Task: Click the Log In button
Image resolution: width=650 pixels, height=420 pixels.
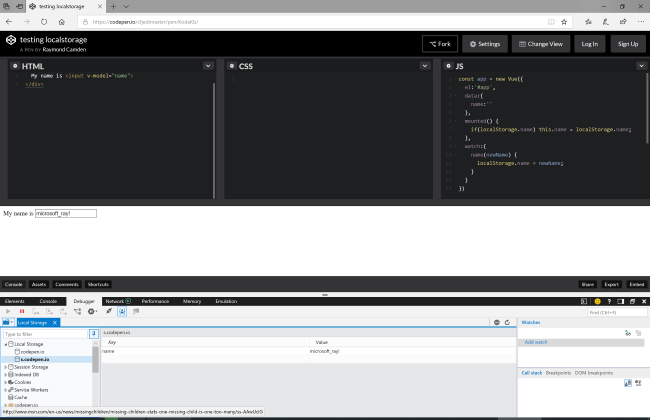Action: (x=589, y=44)
